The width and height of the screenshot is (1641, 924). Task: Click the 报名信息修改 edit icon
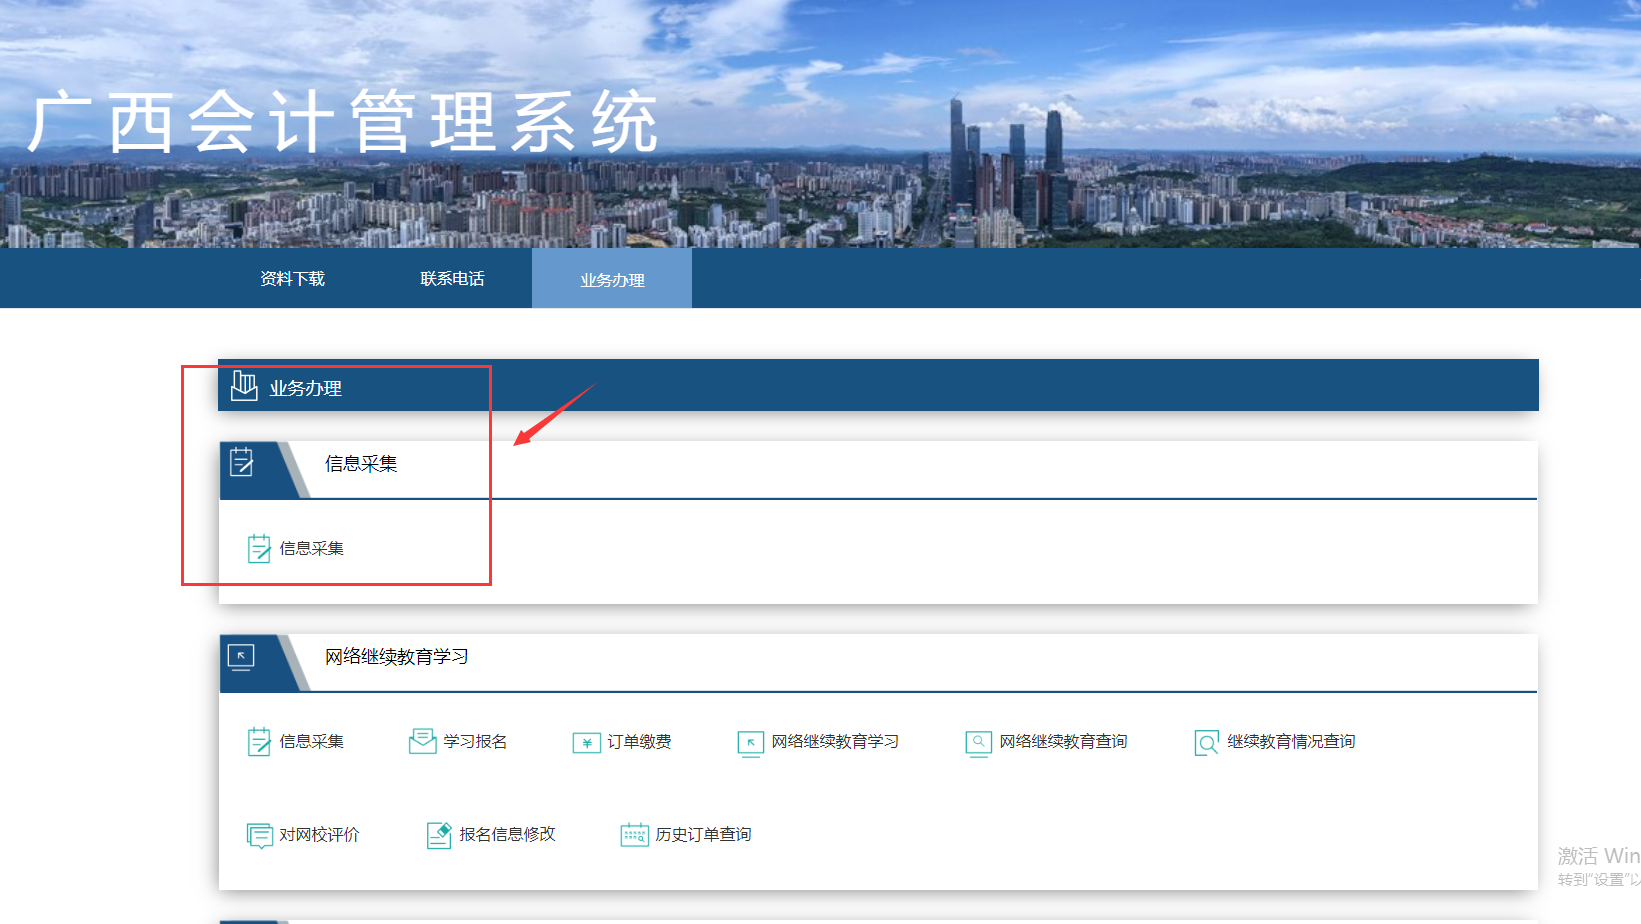coord(439,833)
